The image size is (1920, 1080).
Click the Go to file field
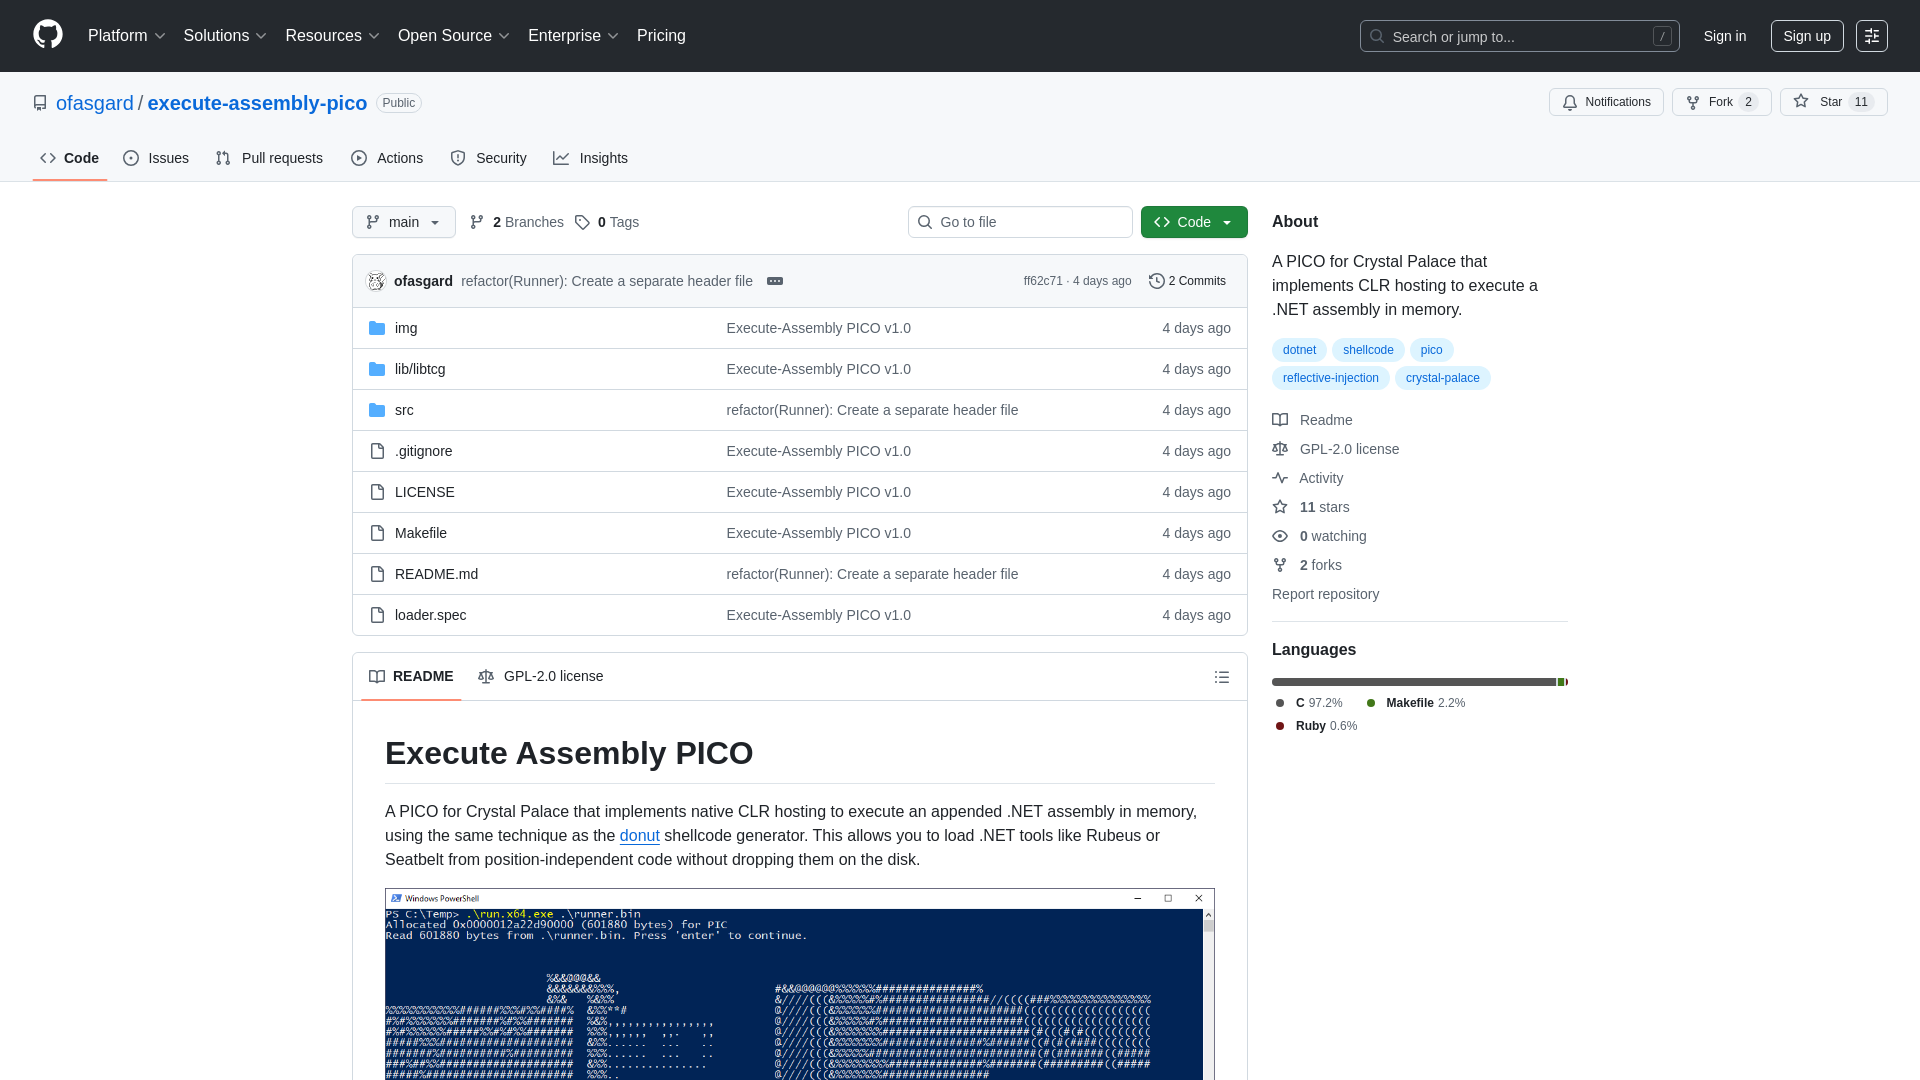tap(1019, 222)
